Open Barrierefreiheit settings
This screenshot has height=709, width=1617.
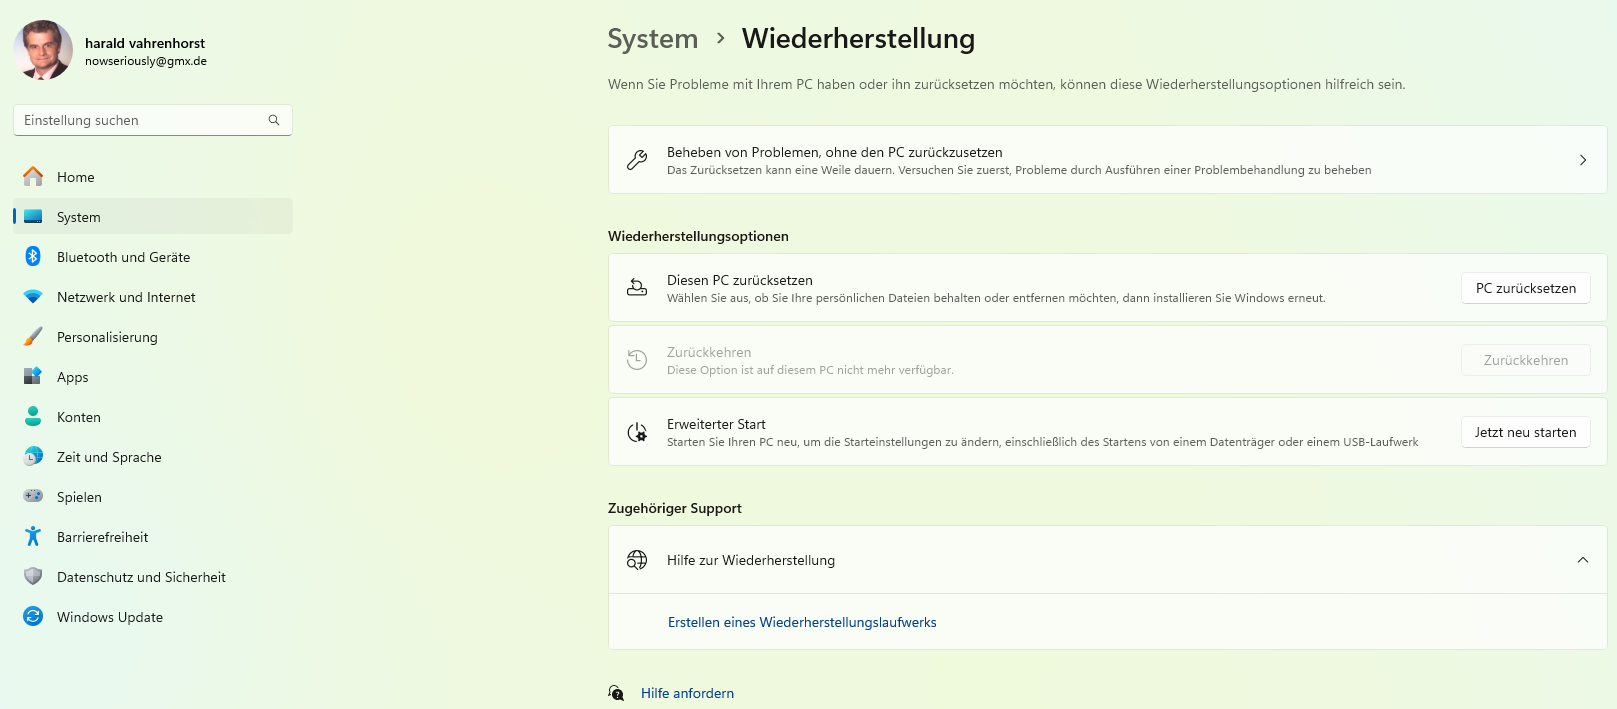click(x=153, y=537)
